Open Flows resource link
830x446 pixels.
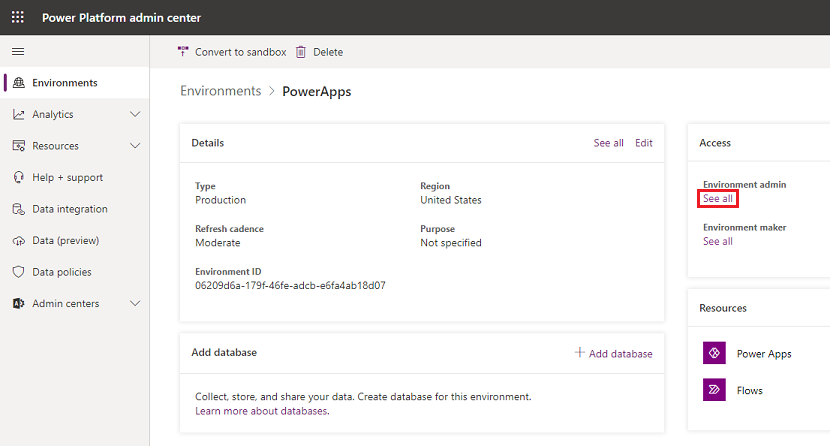coord(750,390)
